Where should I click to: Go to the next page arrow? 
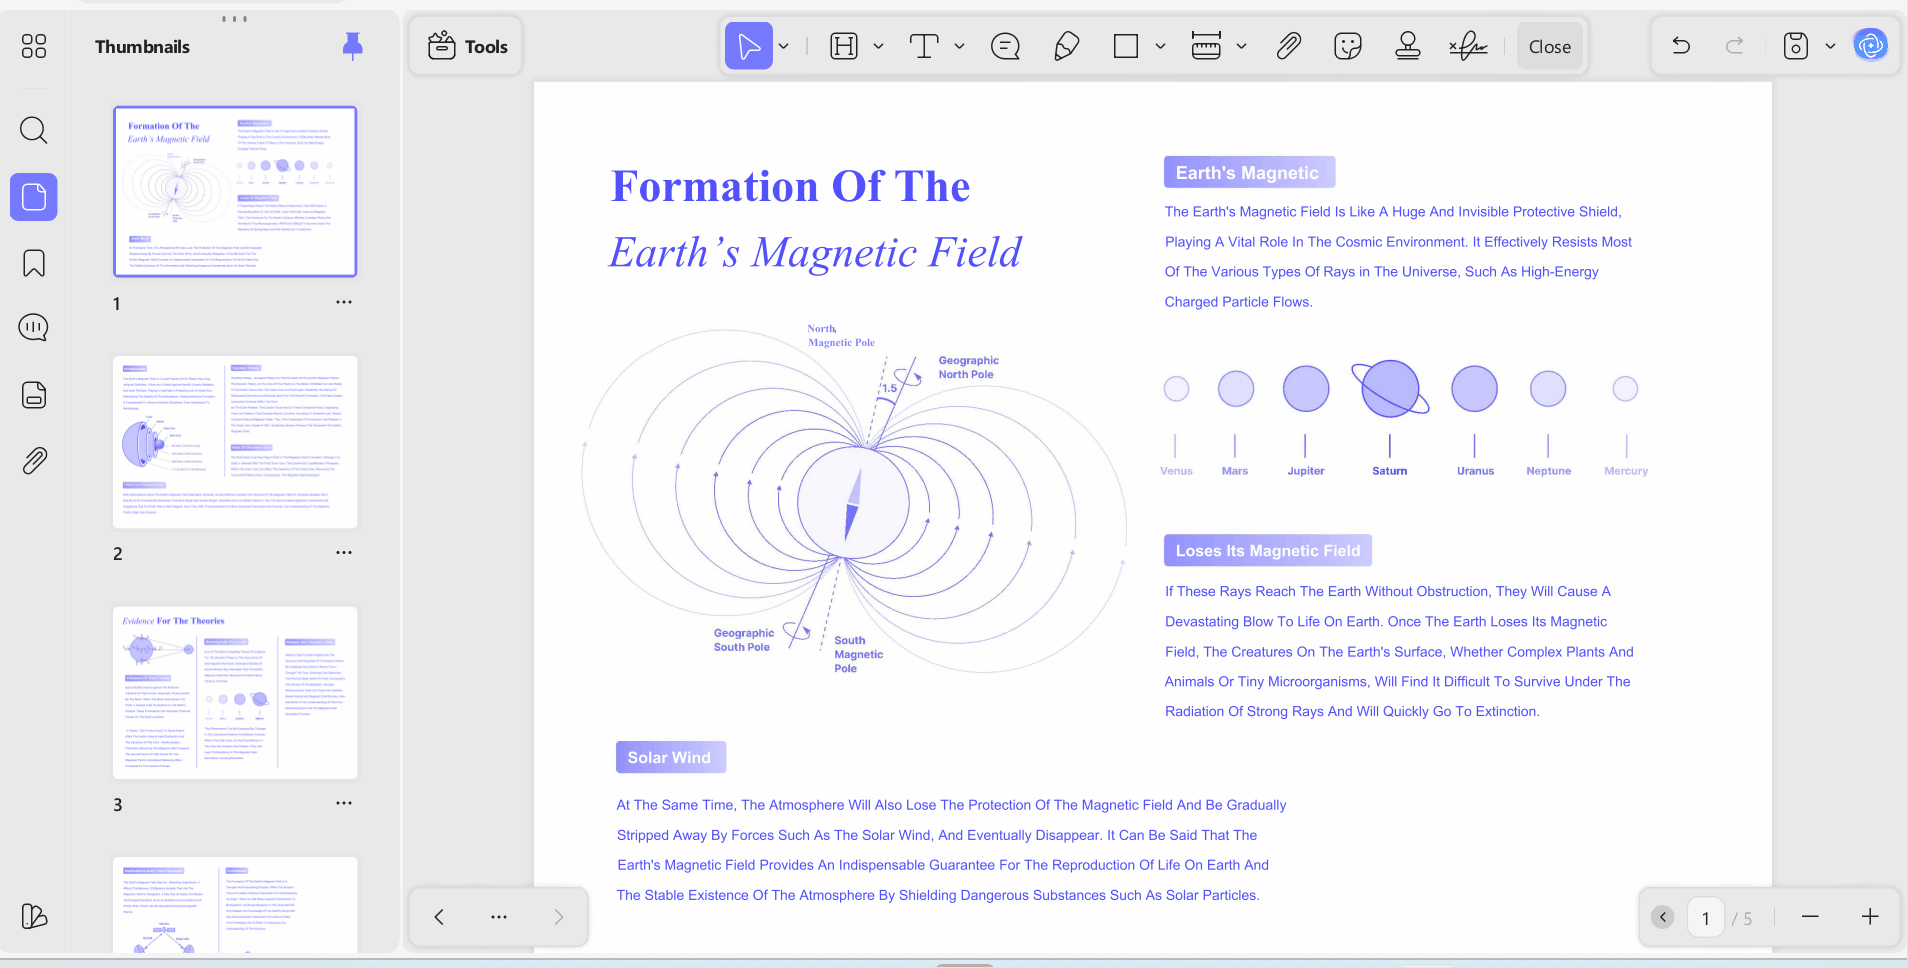pos(559,917)
